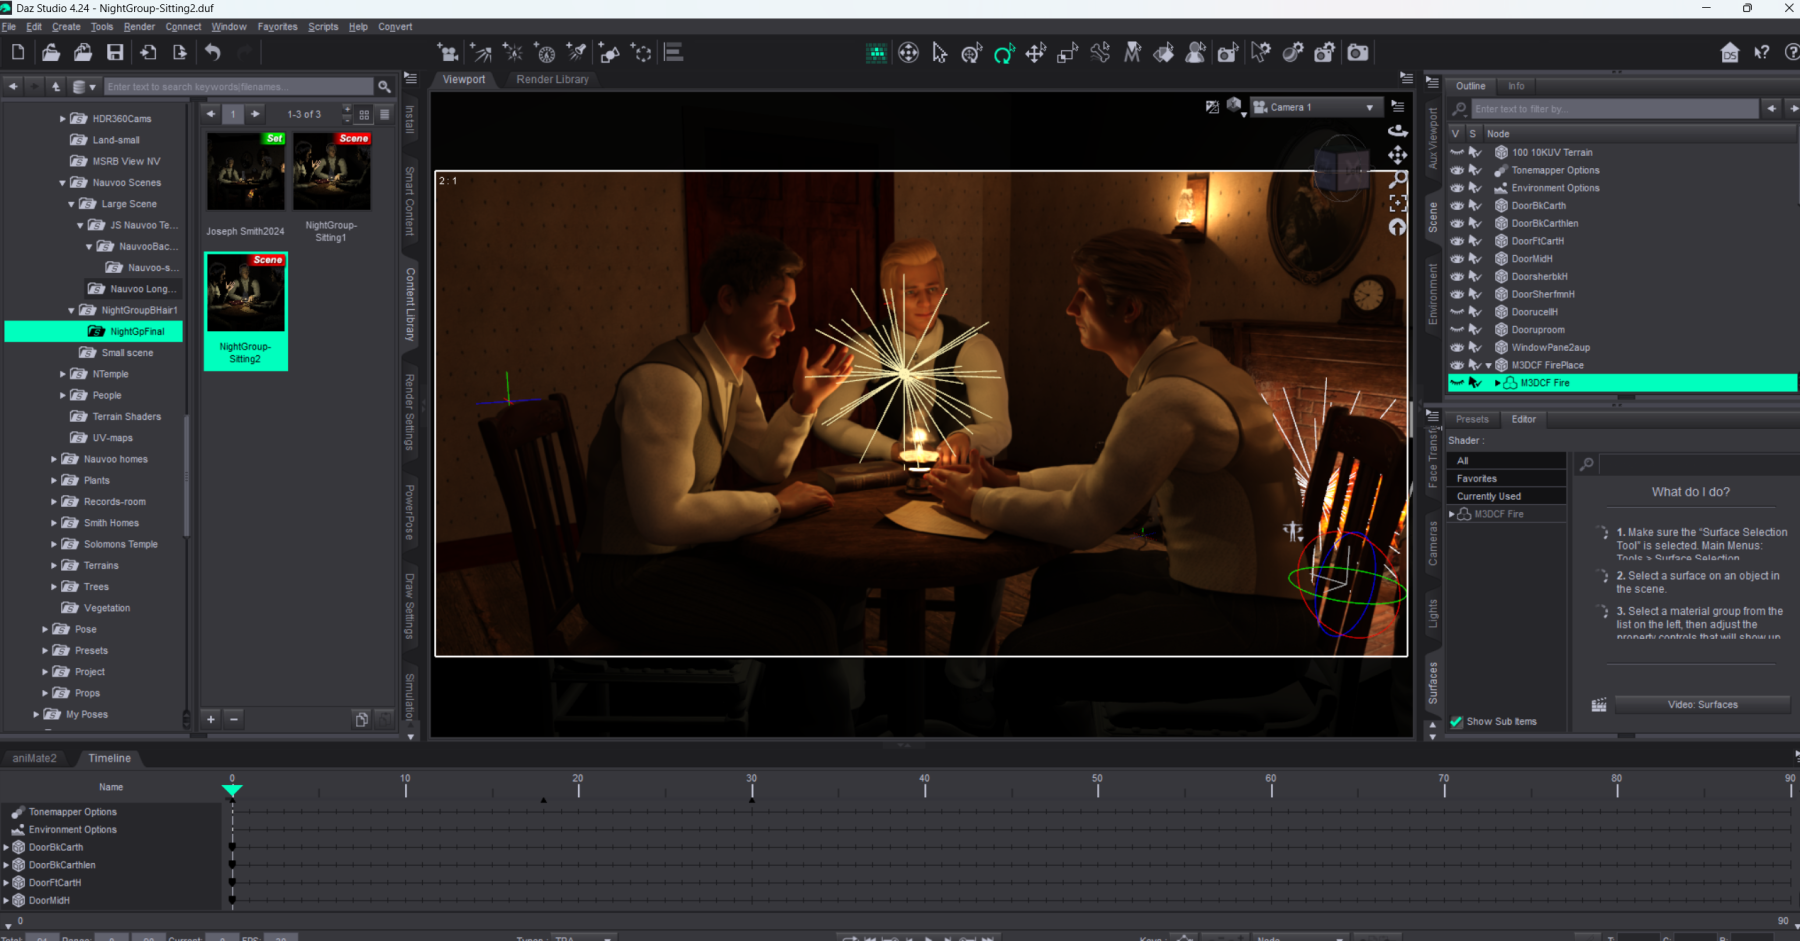The height and width of the screenshot is (941, 1800).
Task: Select the Rotate tool in the toolbar
Action: point(1003,53)
